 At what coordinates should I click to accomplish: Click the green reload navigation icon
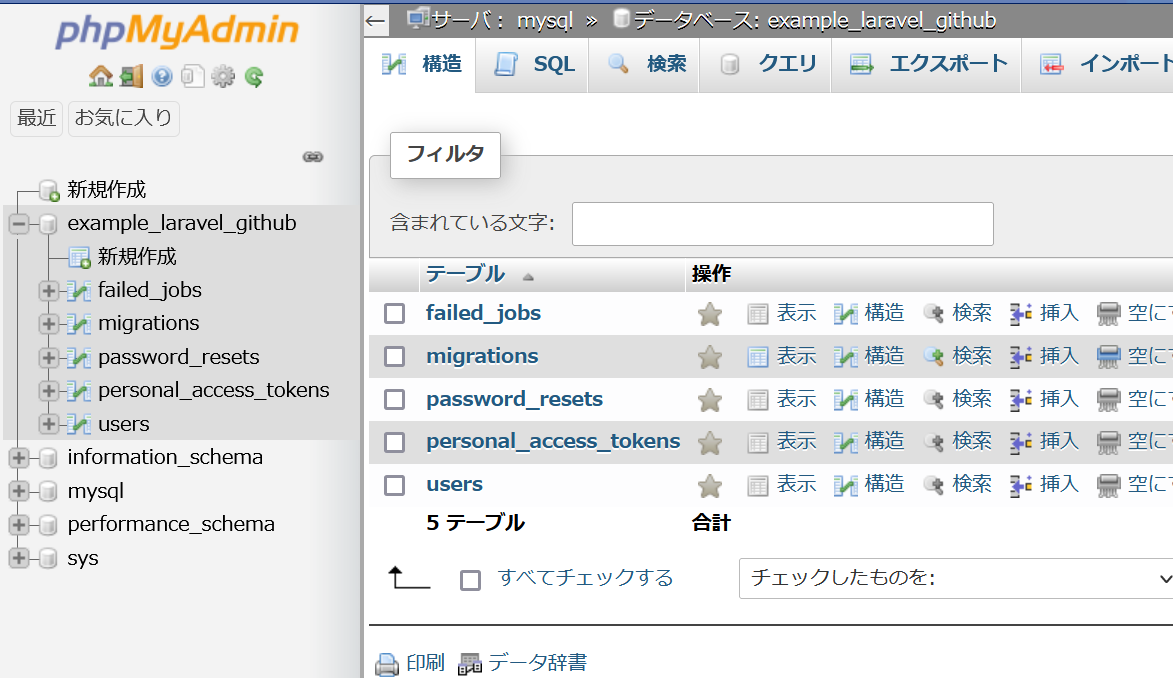254,76
